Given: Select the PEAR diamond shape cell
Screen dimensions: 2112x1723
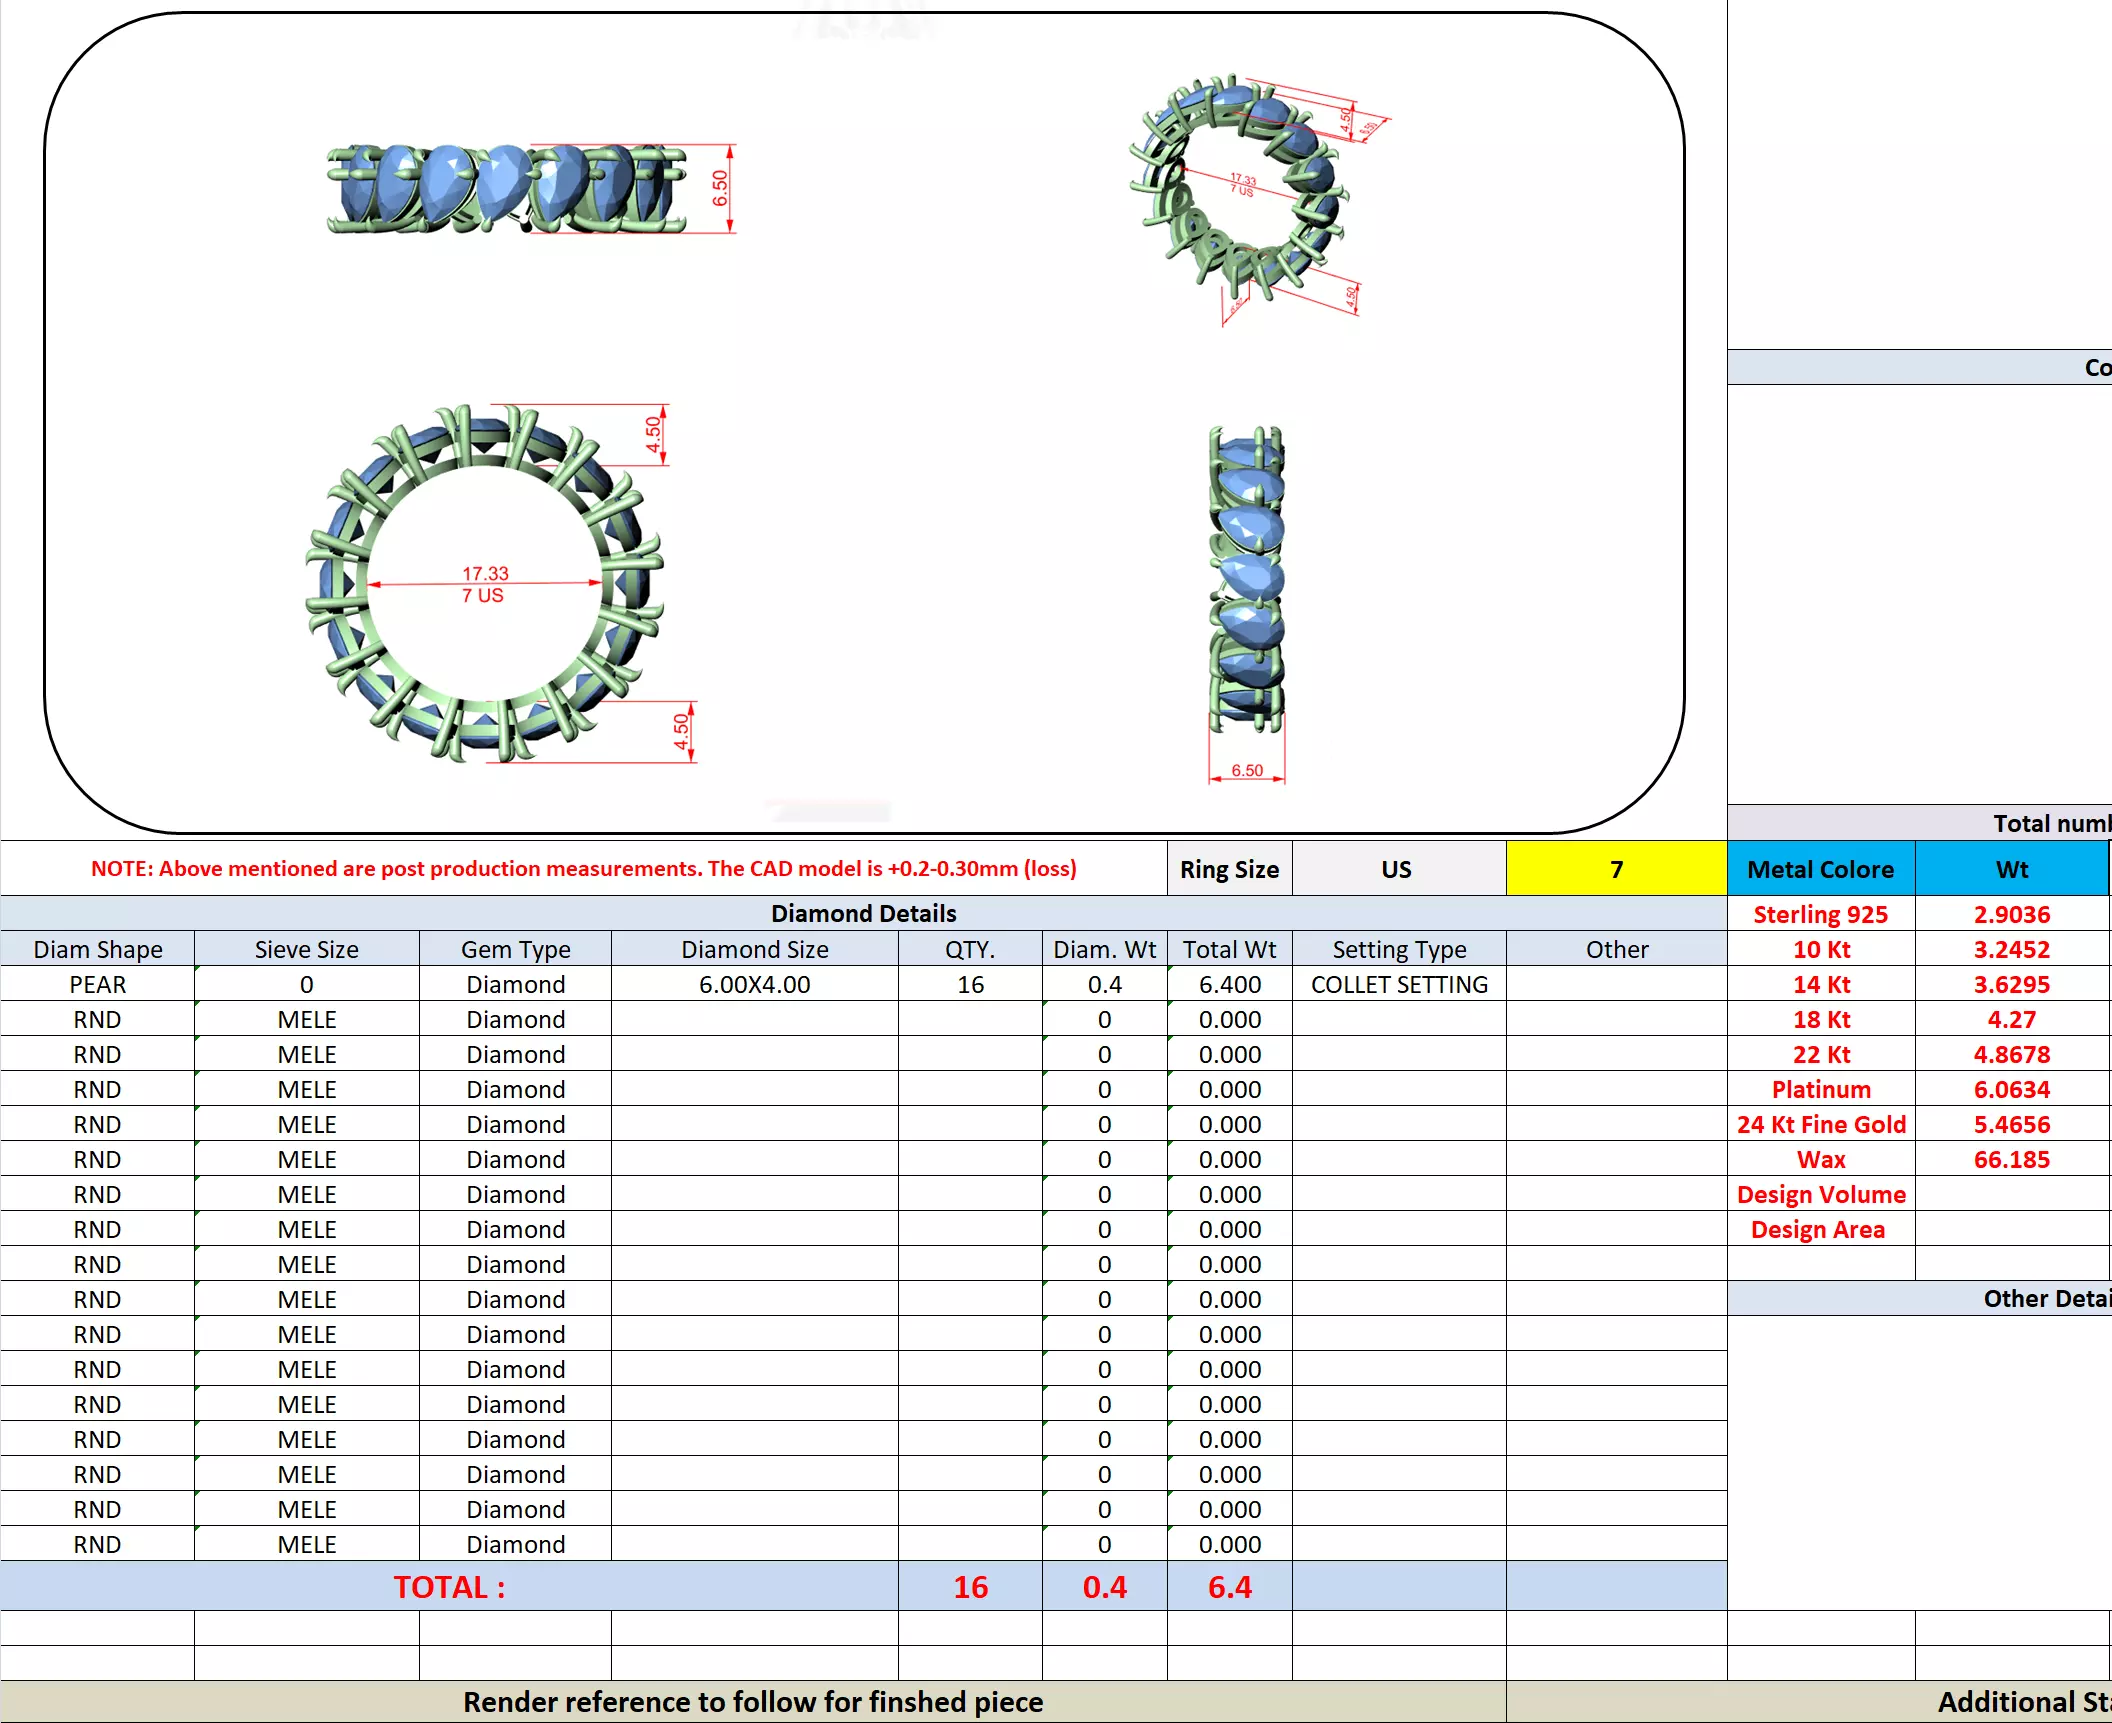Looking at the screenshot, I should [x=98, y=984].
